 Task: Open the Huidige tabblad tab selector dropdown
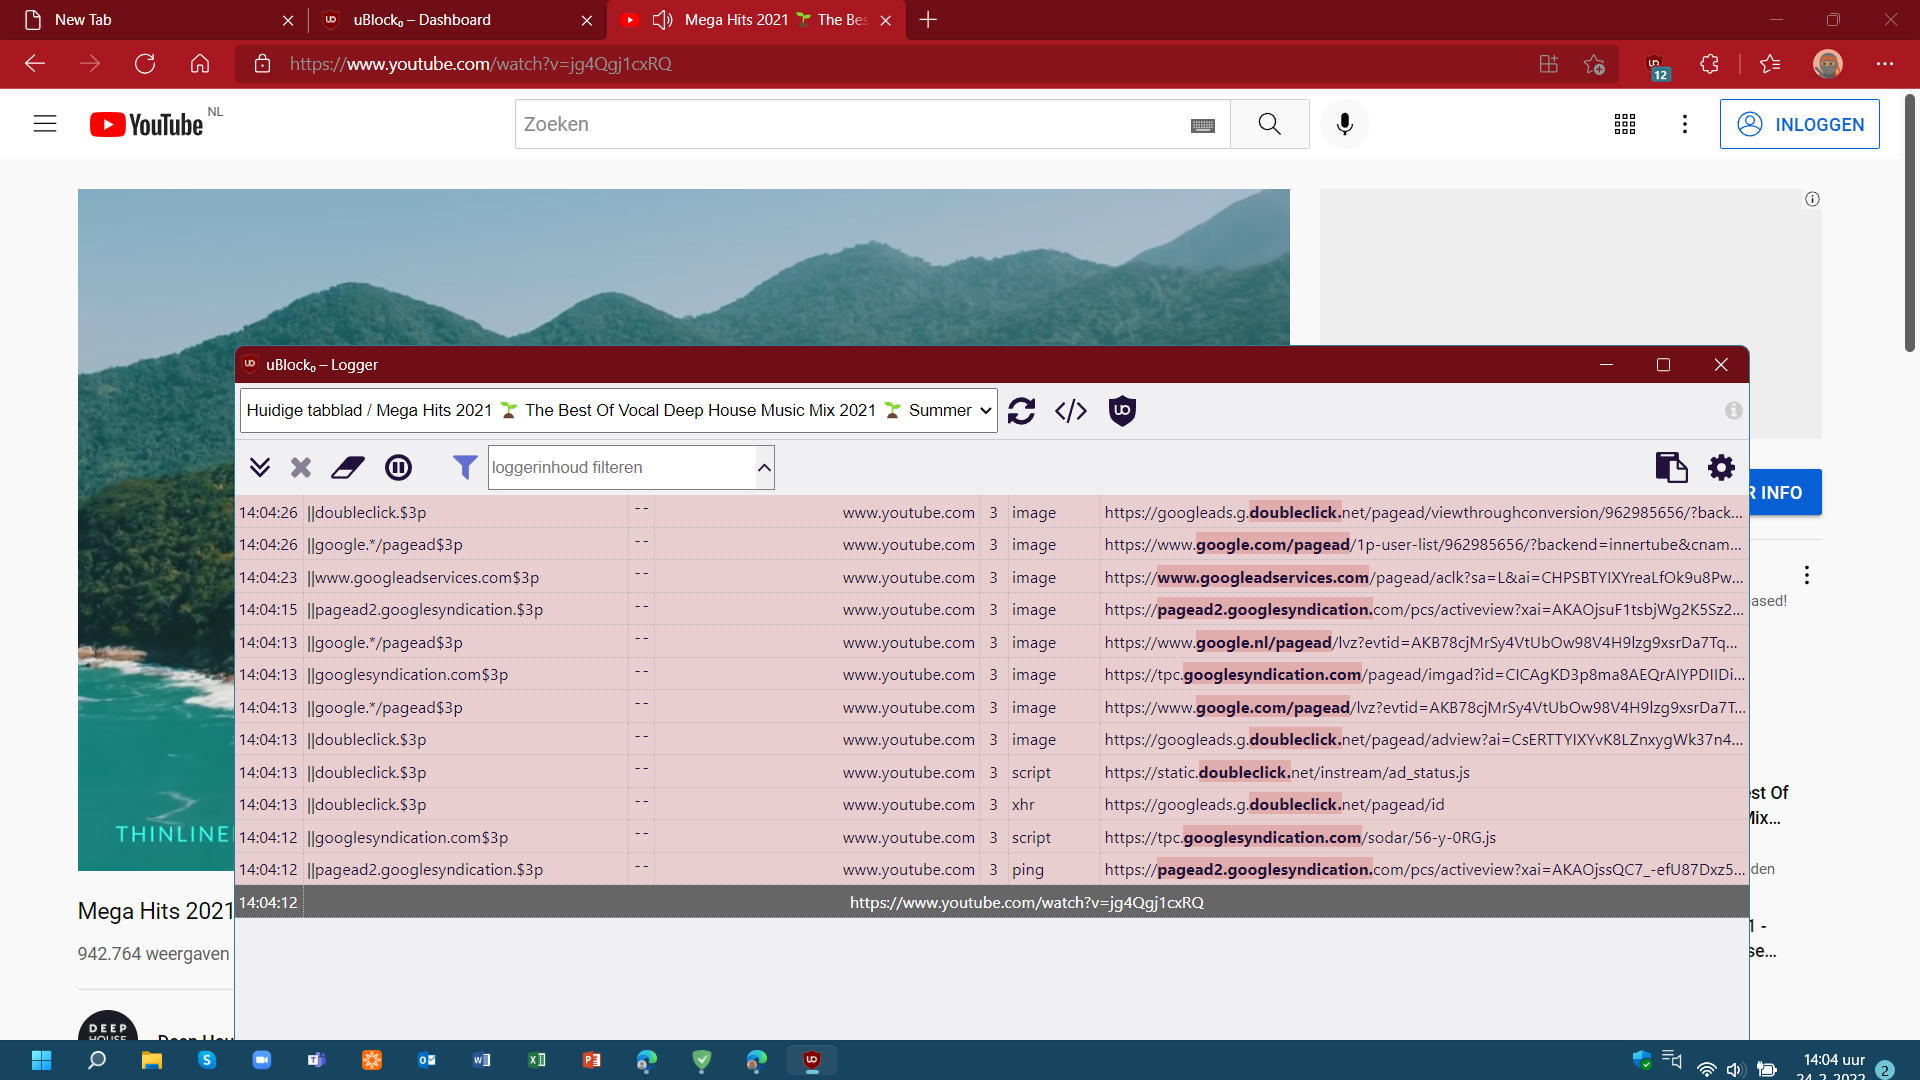coord(618,411)
